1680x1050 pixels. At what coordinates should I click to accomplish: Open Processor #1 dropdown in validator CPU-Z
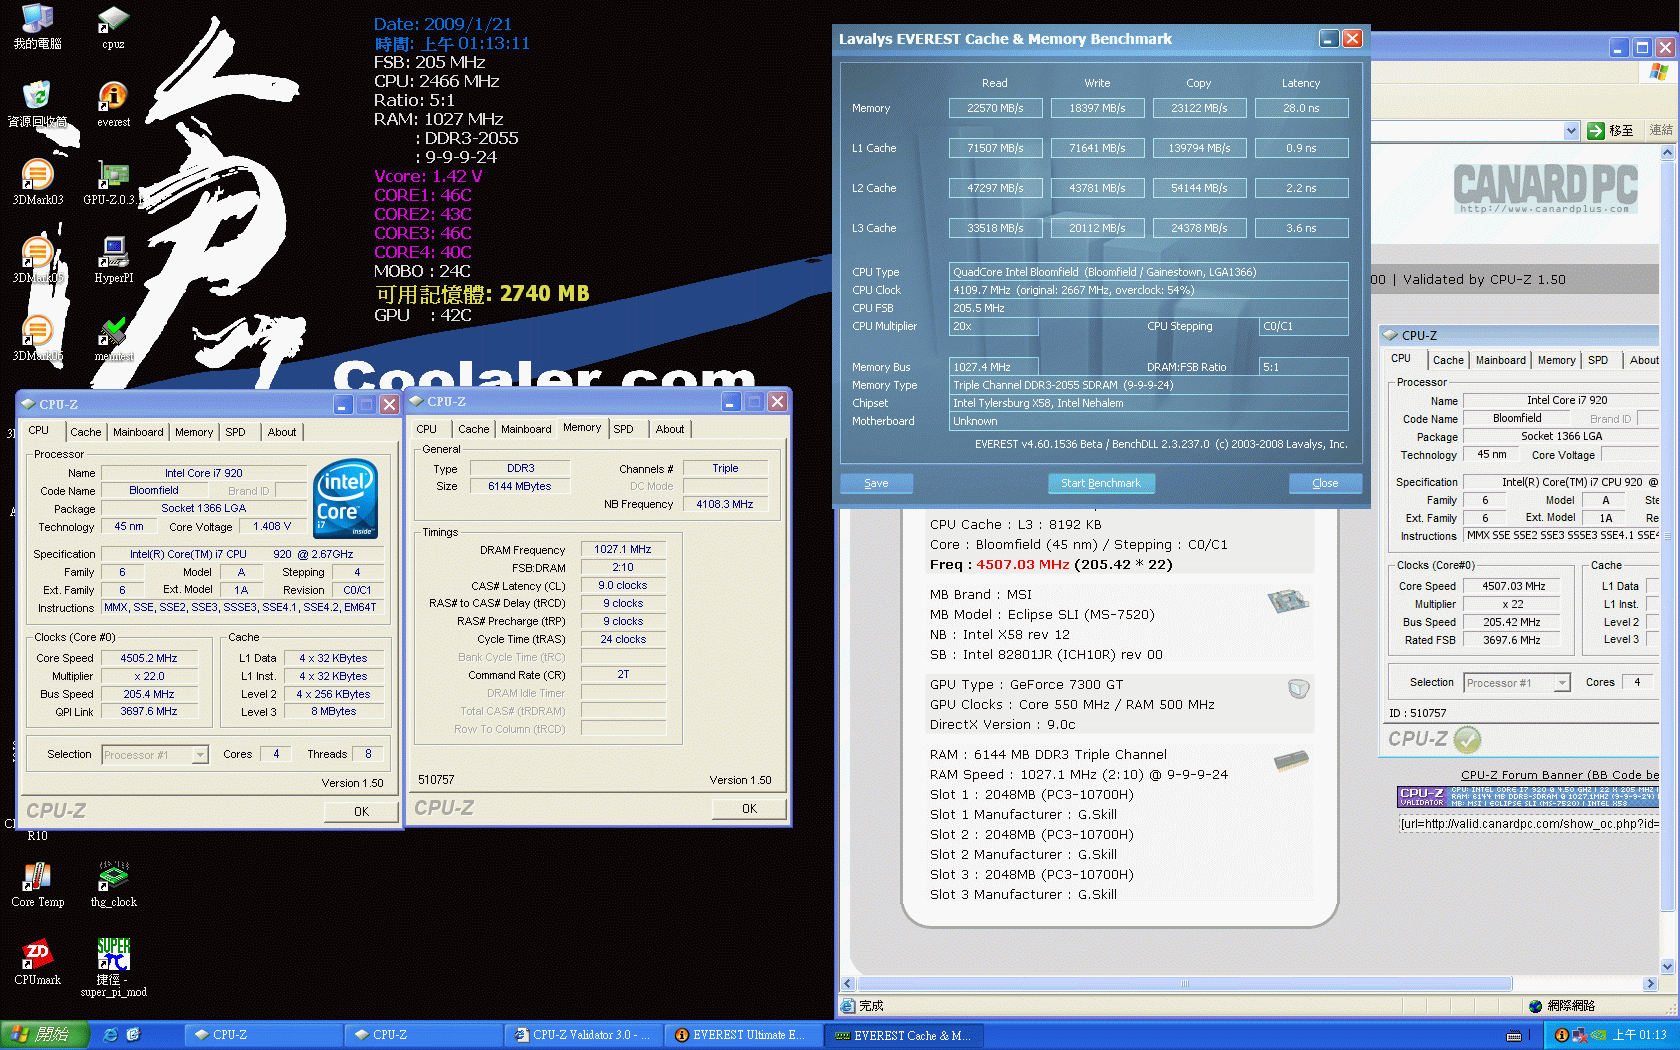click(x=1562, y=683)
